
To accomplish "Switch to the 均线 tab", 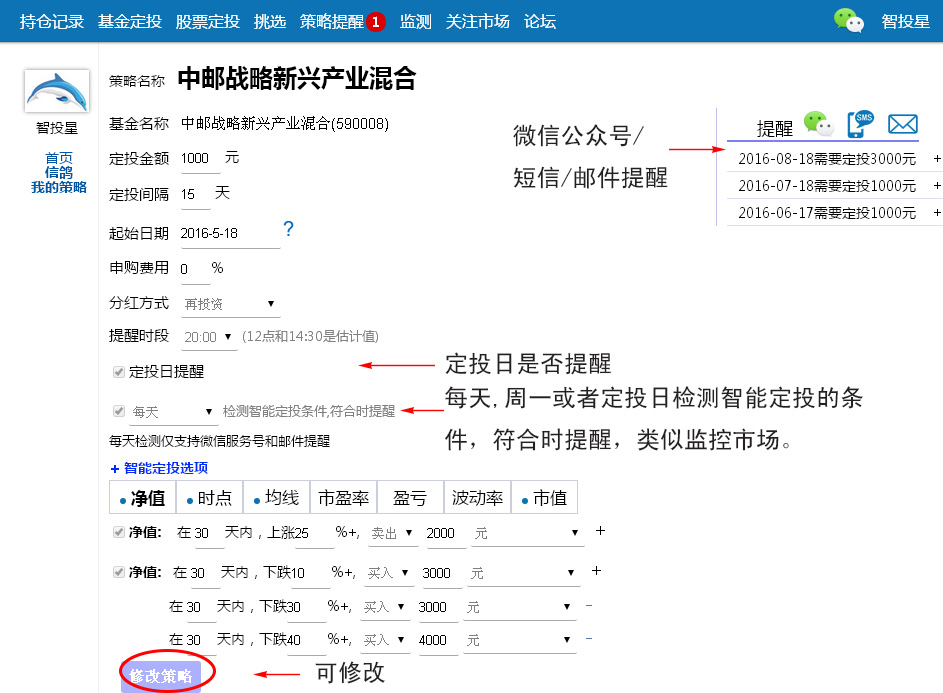I will pyautogui.click(x=277, y=497).
